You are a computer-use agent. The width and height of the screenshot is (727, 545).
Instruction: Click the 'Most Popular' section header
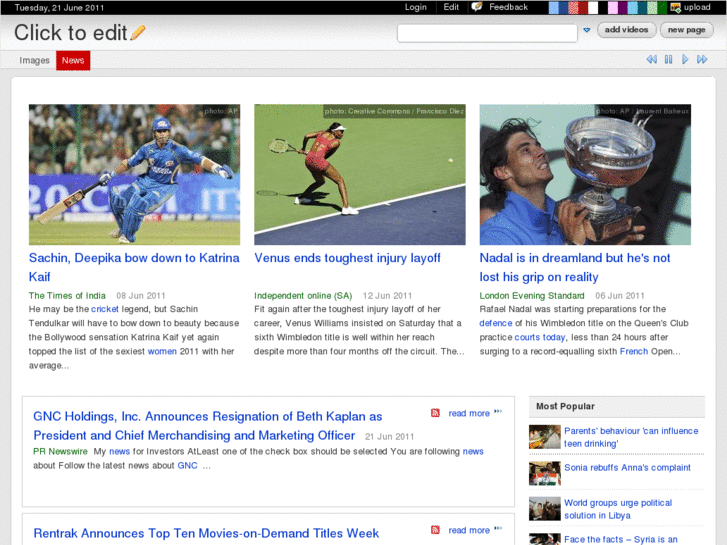point(617,406)
